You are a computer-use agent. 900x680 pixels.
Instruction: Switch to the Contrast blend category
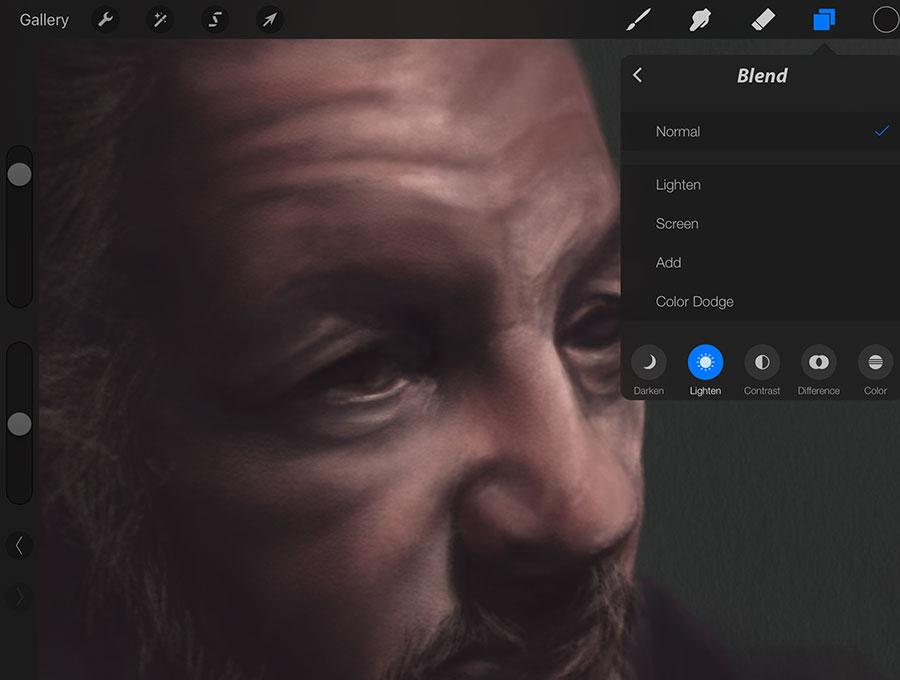762,363
